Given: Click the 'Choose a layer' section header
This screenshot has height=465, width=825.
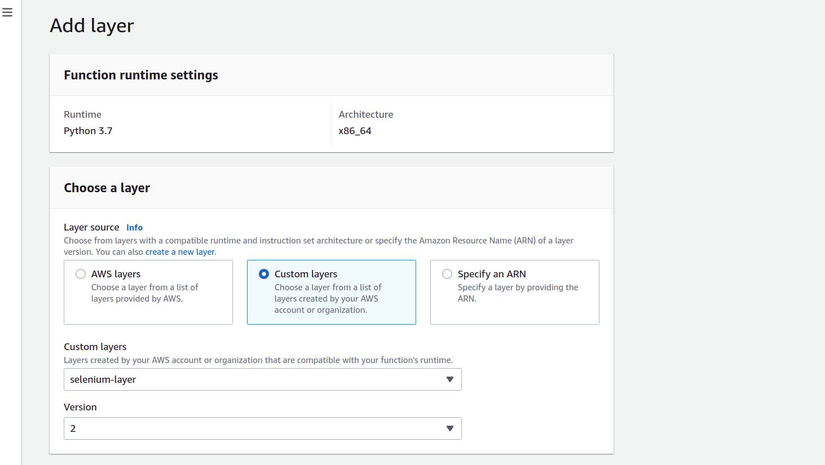Looking at the screenshot, I should (107, 188).
